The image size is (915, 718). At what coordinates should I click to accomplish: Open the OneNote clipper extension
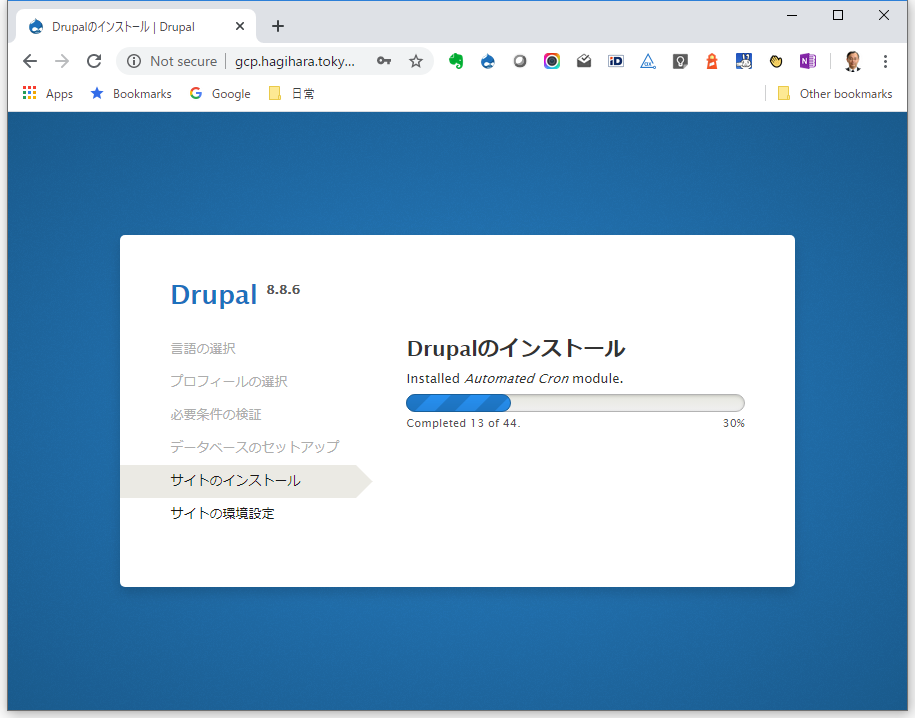click(x=808, y=61)
